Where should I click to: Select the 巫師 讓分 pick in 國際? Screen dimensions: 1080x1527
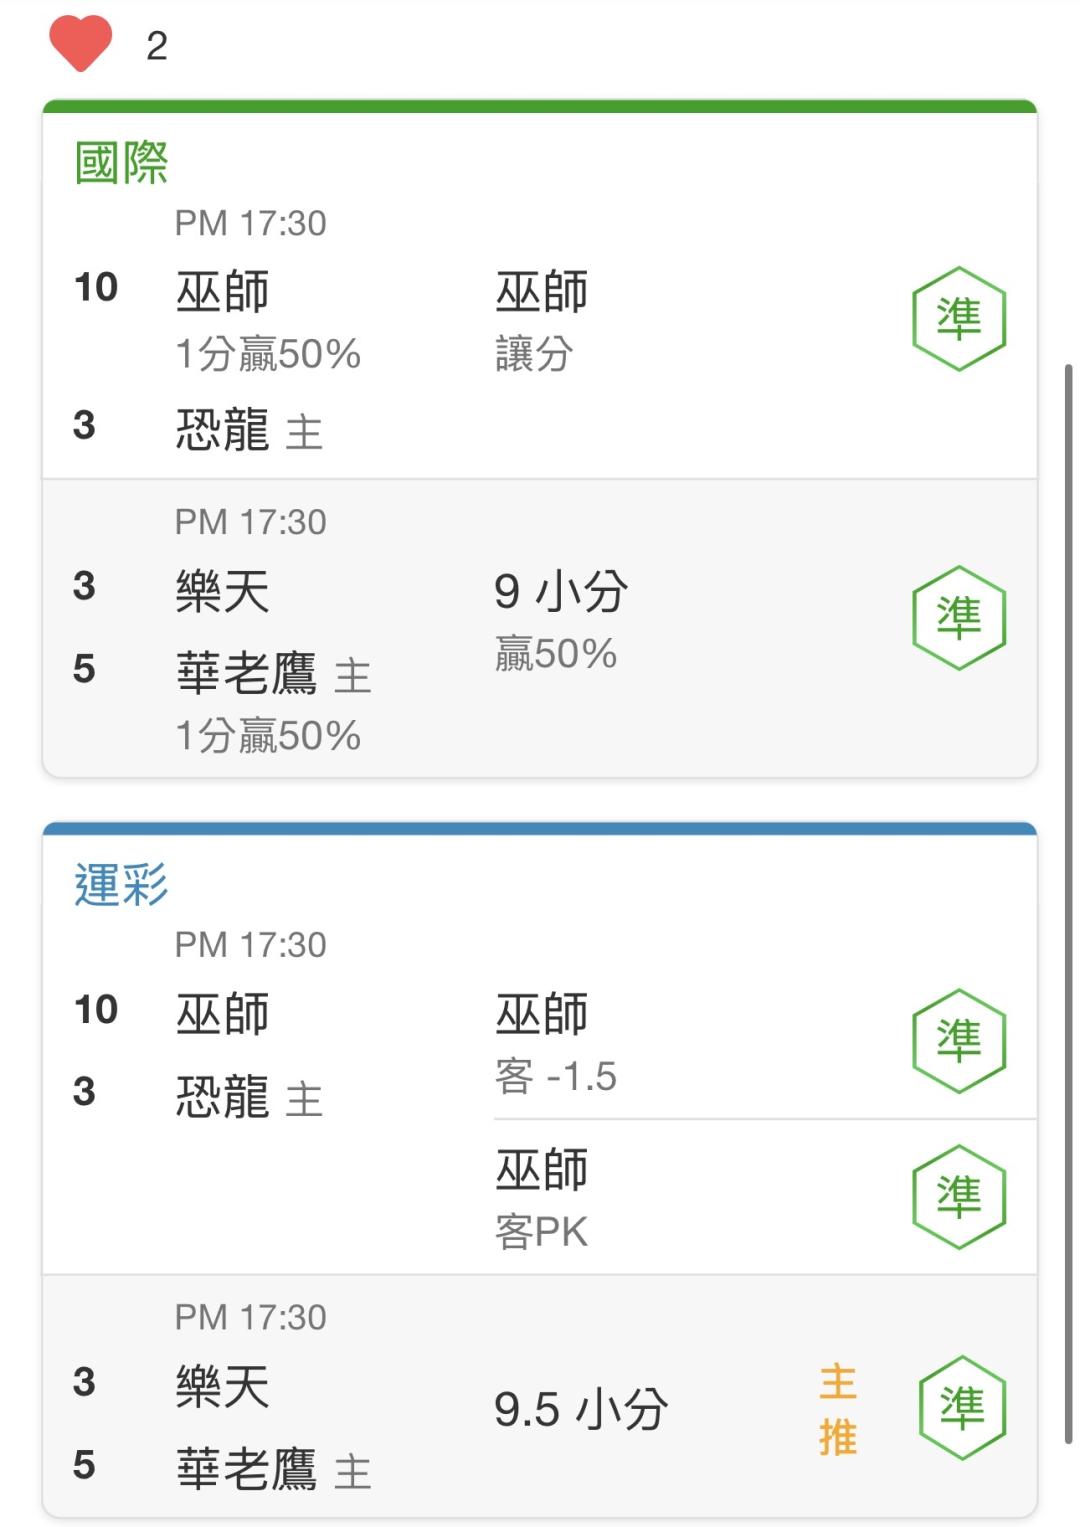(541, 320)
